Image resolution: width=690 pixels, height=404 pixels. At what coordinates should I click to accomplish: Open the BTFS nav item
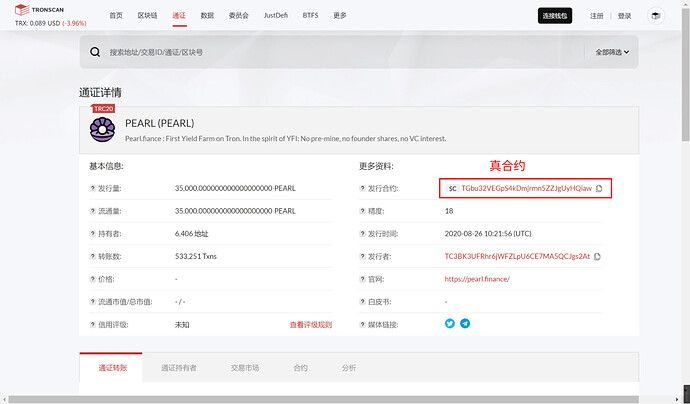[310, 15]
